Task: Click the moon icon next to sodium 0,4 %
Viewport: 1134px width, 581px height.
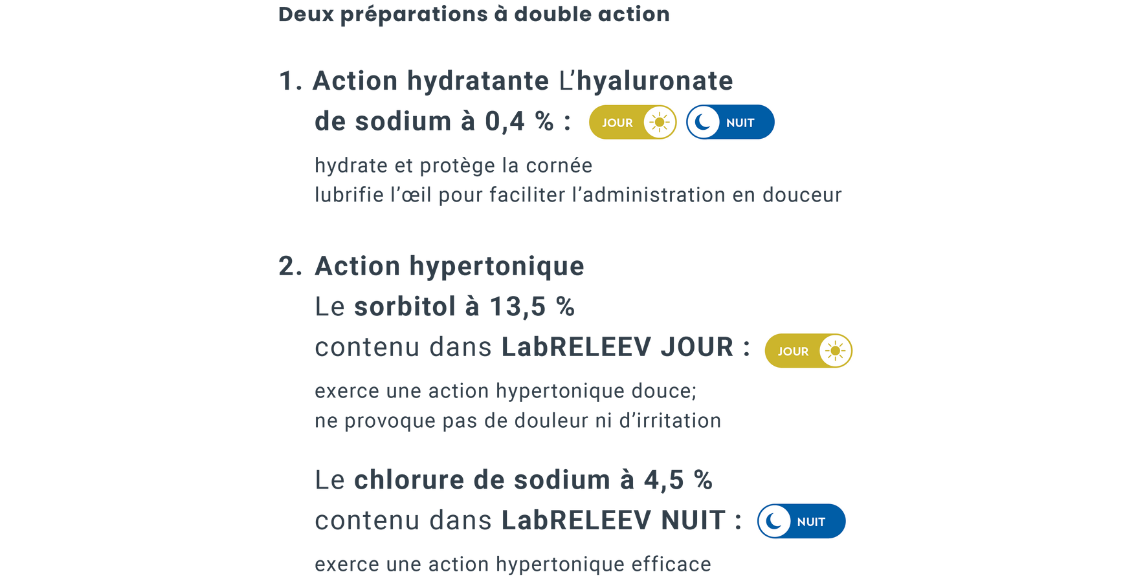Action: [x=703, y=122]
